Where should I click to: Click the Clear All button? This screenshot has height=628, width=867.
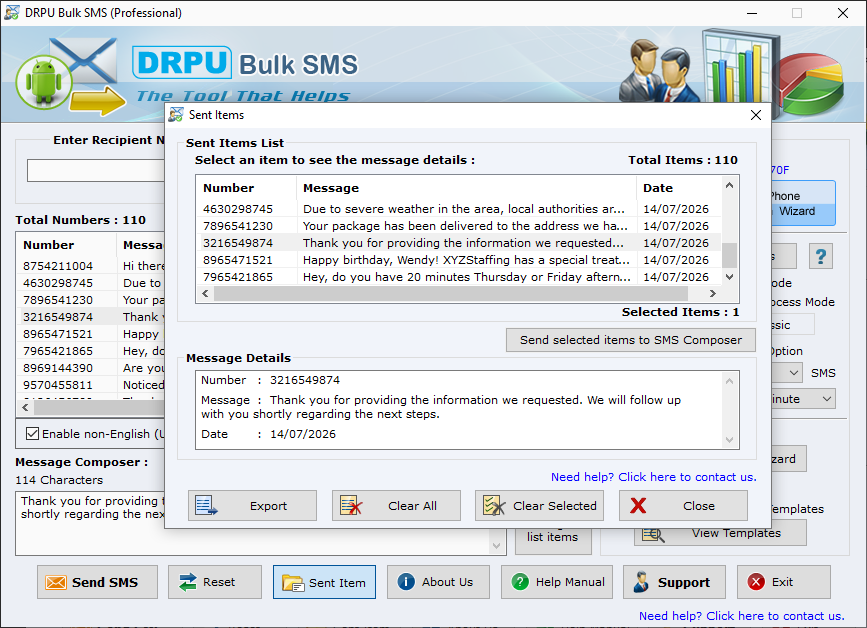[396, 506]
